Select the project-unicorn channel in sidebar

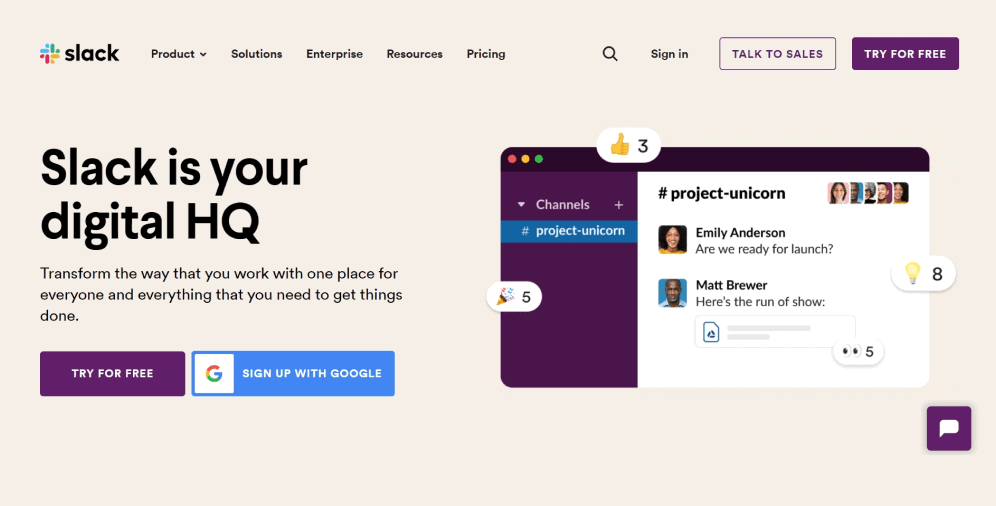(569, 231)
